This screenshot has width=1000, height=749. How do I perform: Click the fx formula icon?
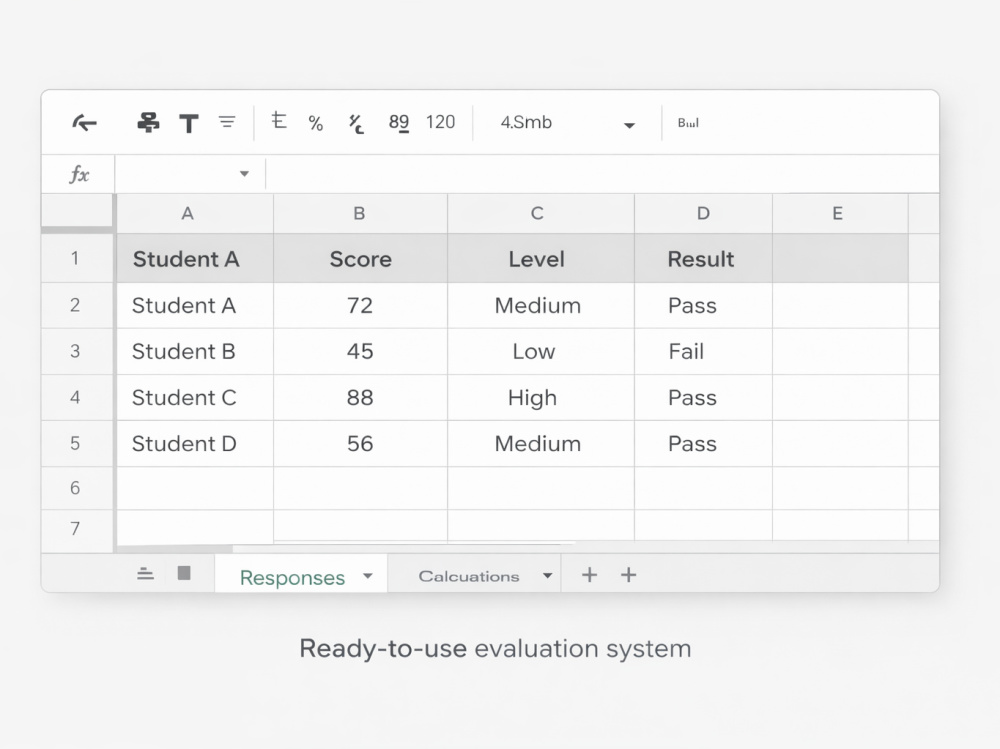(79, 174)
